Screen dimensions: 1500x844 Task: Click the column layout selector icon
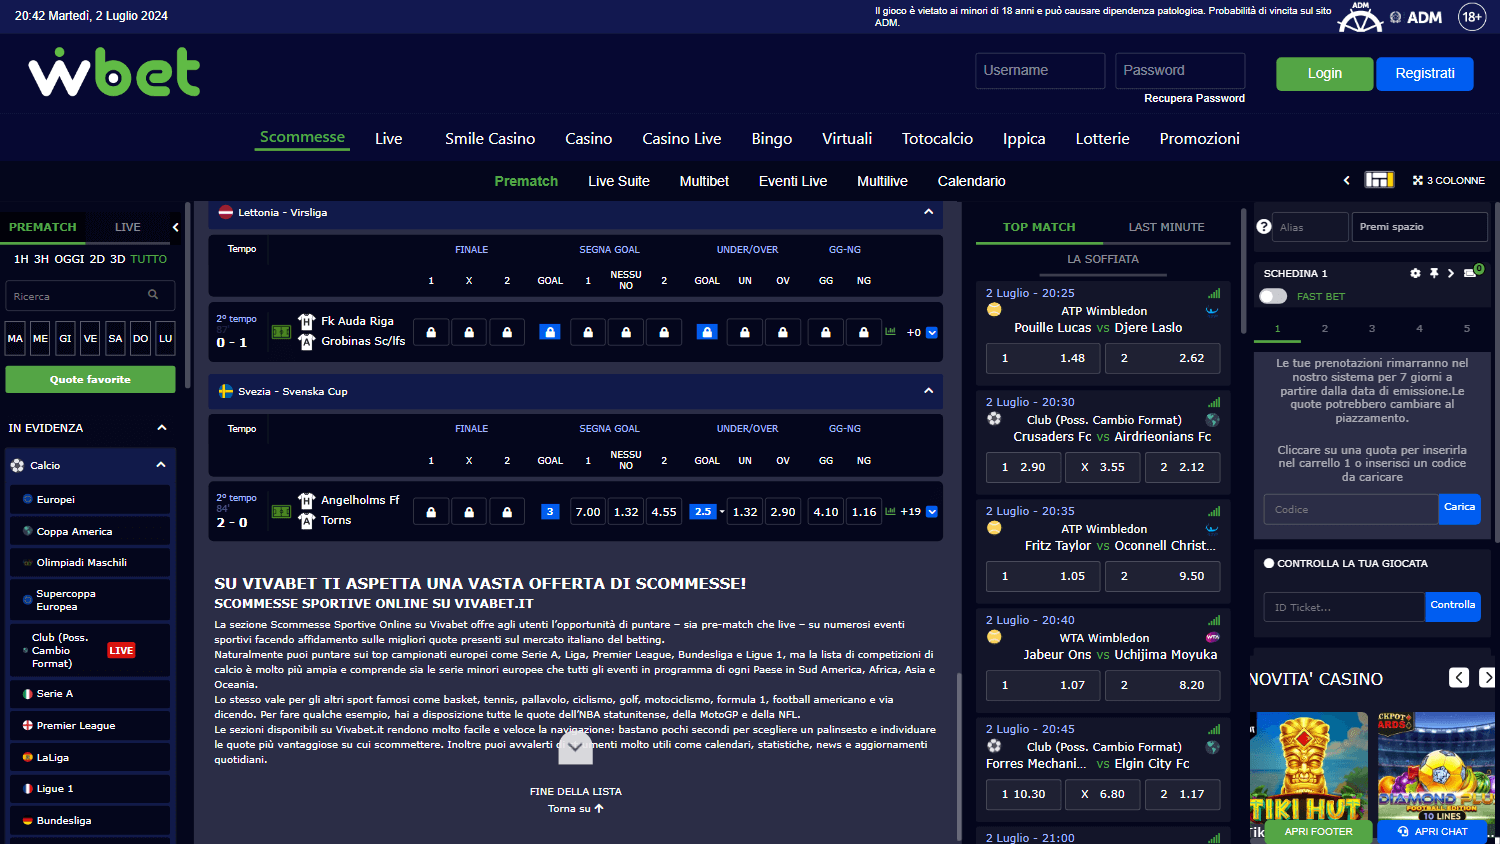tap(1379, 180)
